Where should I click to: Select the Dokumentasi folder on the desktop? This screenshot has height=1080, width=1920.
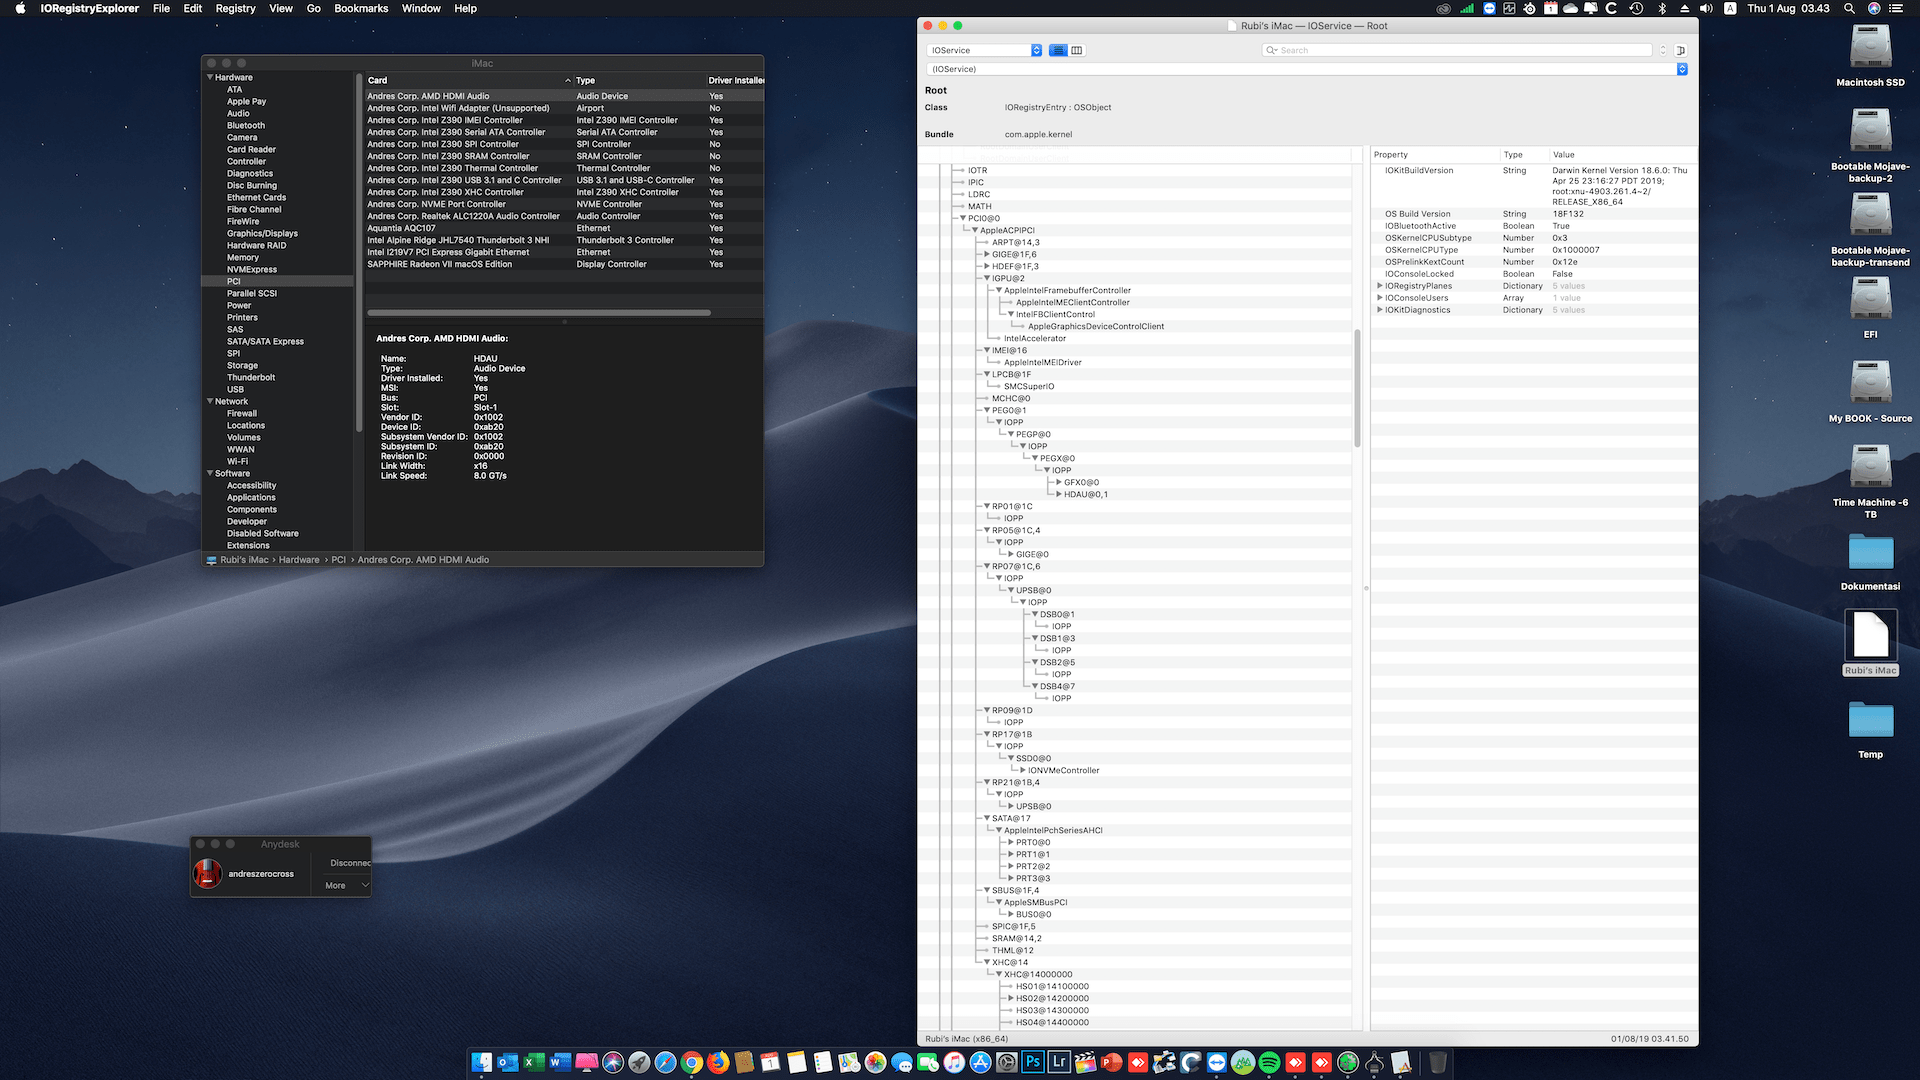1870,561
